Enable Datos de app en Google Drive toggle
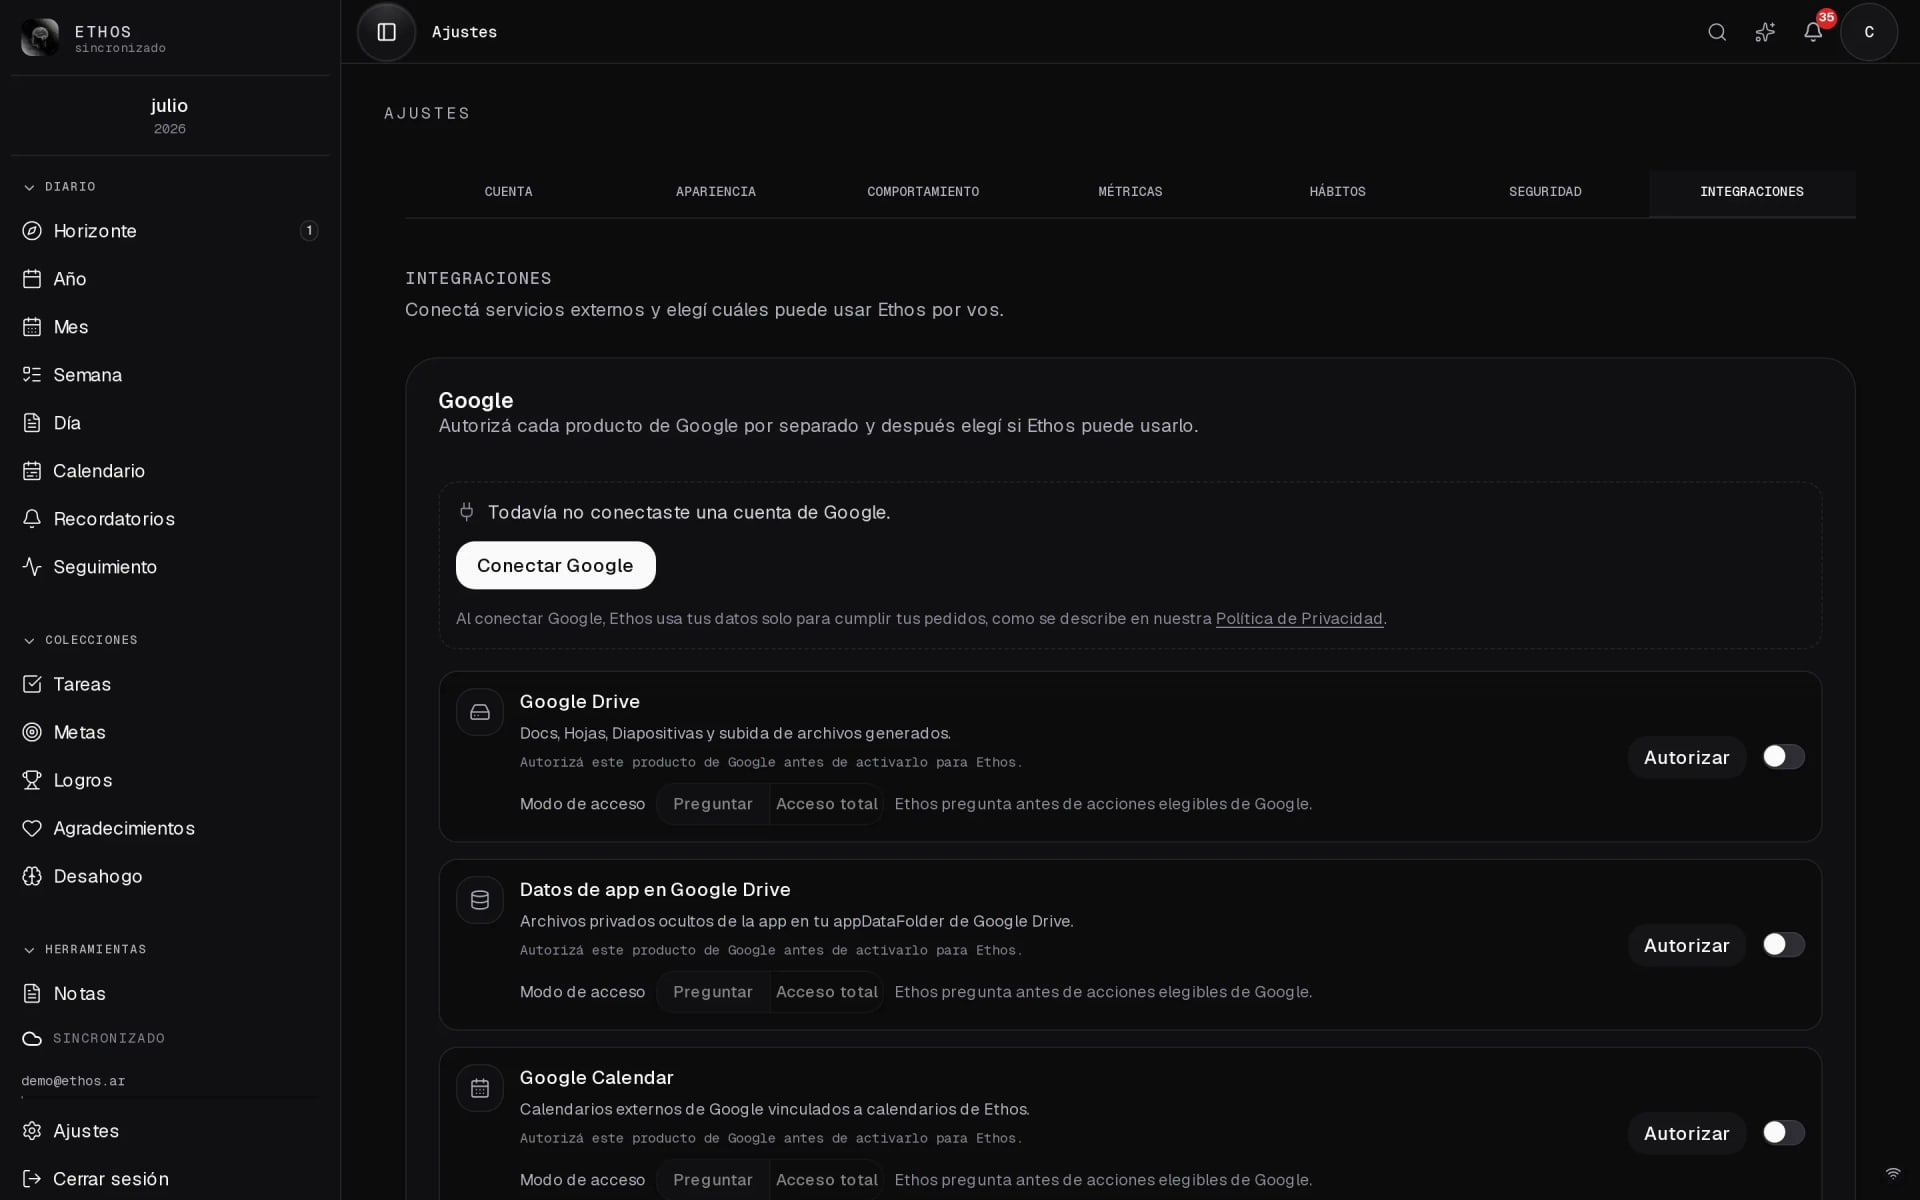The width and height of the screenshot is (1920, 1200). pos(1783,945)
